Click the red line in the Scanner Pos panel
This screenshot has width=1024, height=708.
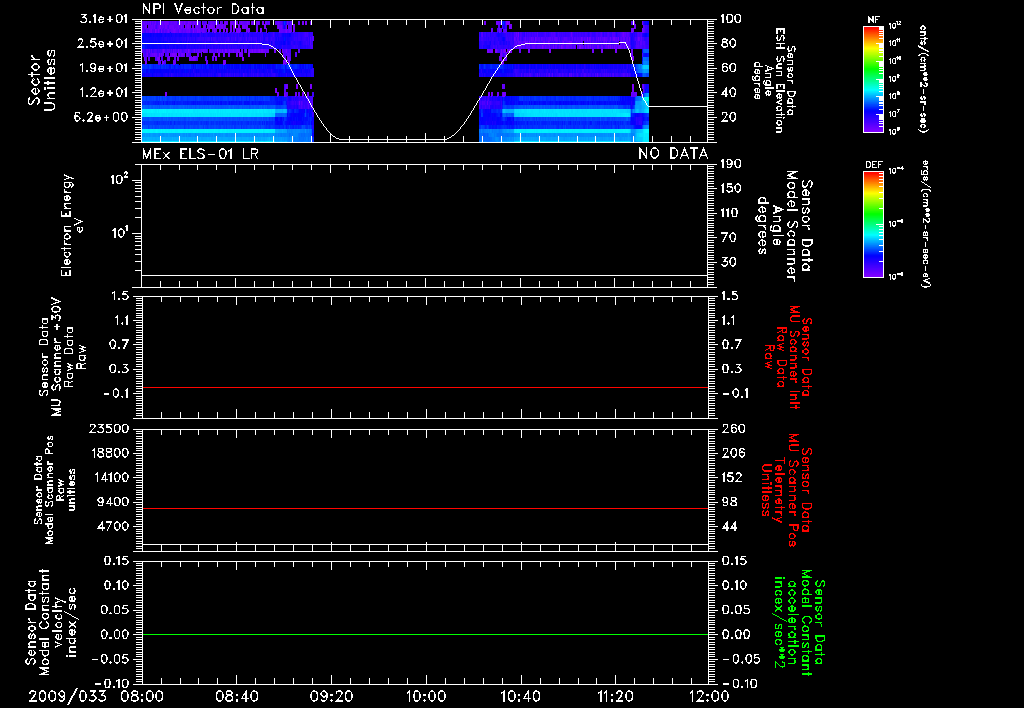tap(425, 508)
